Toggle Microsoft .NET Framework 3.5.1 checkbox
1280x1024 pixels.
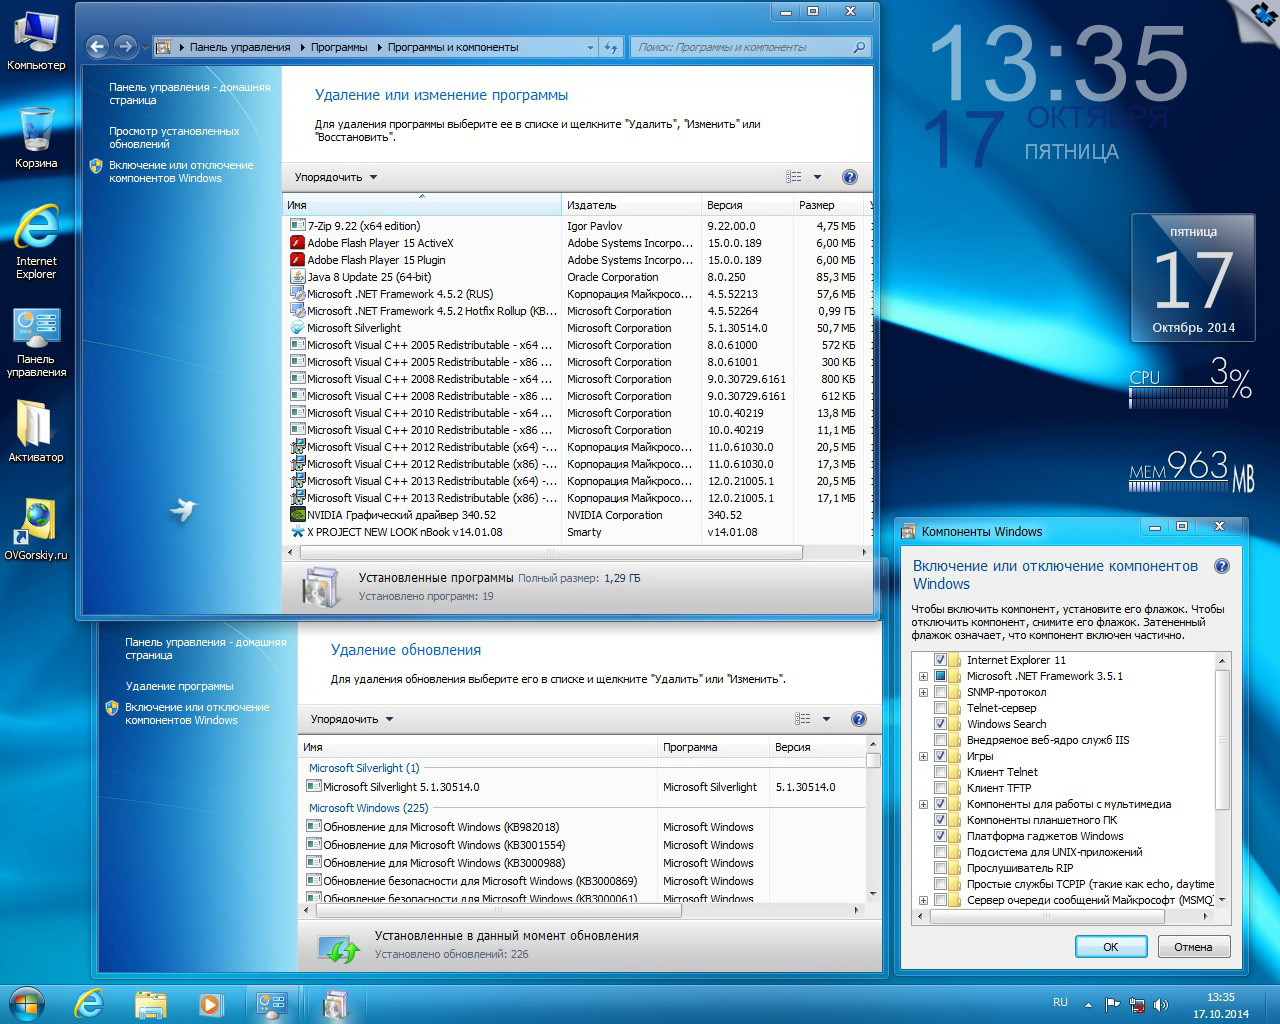940,676
